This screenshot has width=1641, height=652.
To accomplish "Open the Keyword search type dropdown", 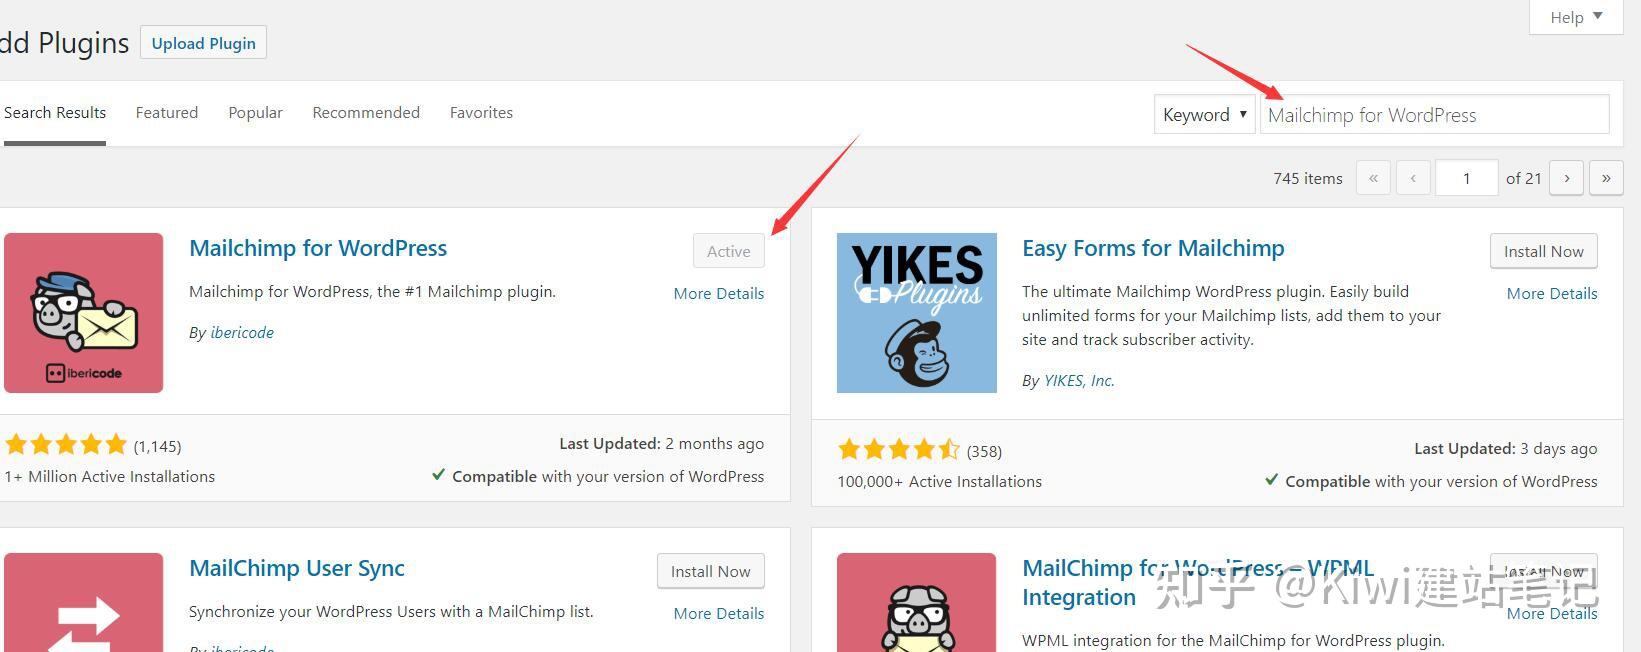I will (1204, 114).
